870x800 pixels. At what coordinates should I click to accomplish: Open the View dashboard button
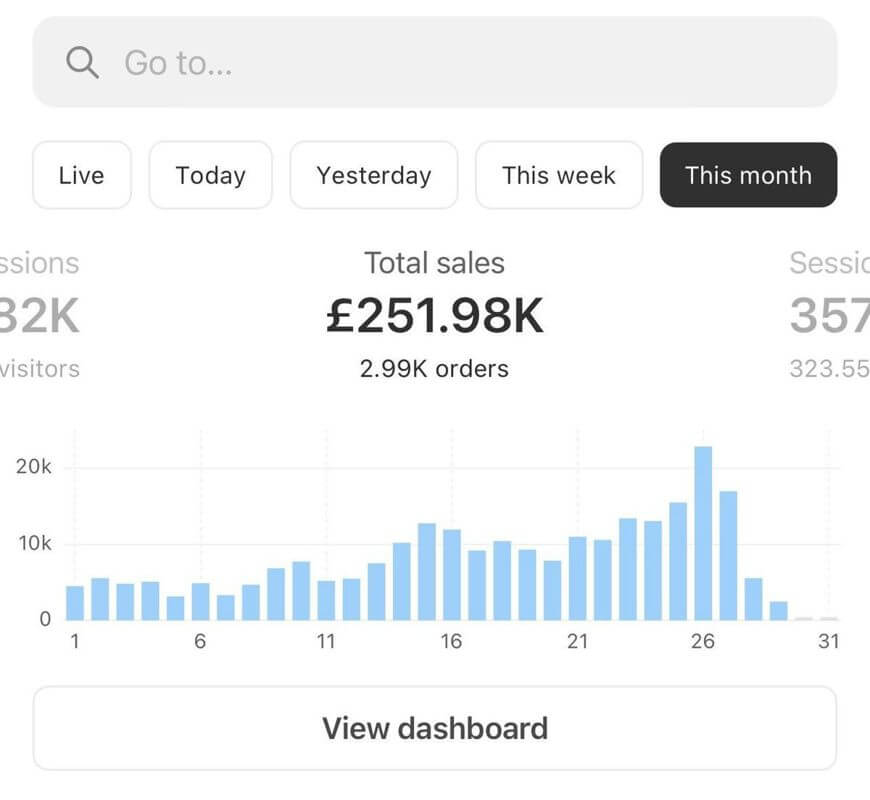point(434,728)
